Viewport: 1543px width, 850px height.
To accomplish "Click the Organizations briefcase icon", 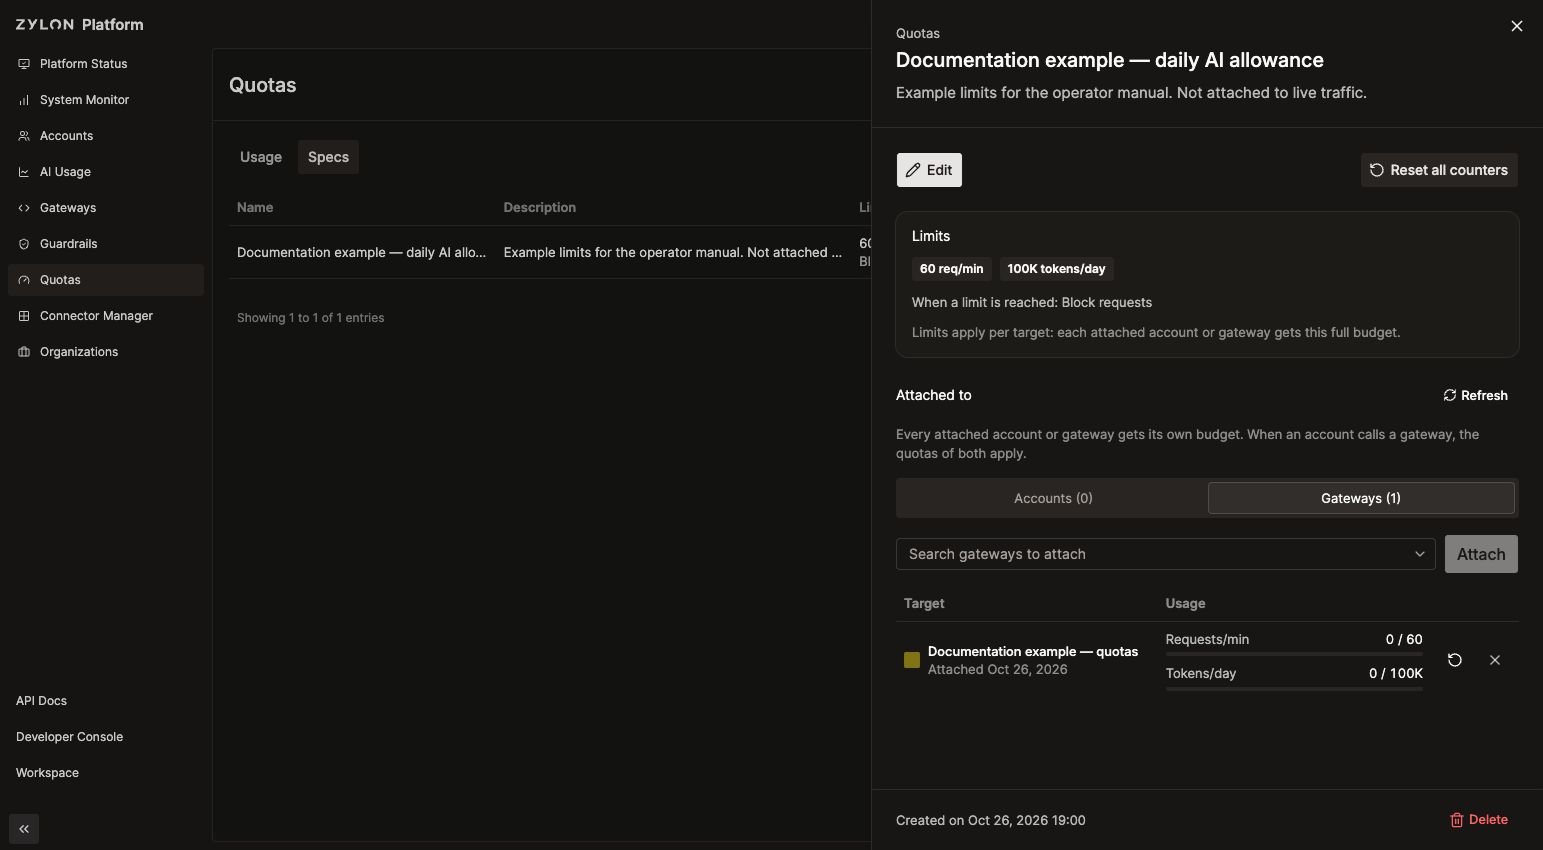I will pyautogui.click(x=24, y=352).
